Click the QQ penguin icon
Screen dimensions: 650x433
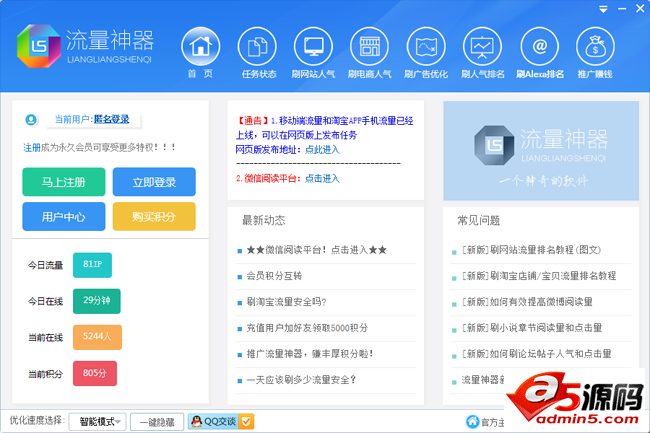tap(196, 422)
